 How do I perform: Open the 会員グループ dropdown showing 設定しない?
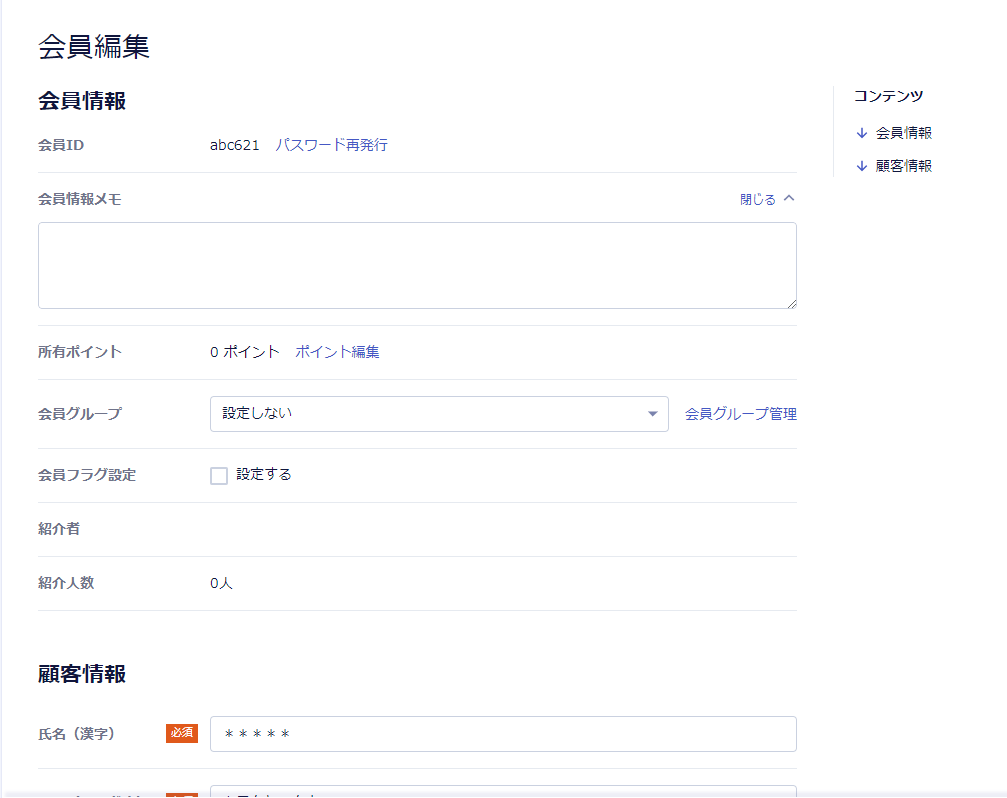coord(430,414)
